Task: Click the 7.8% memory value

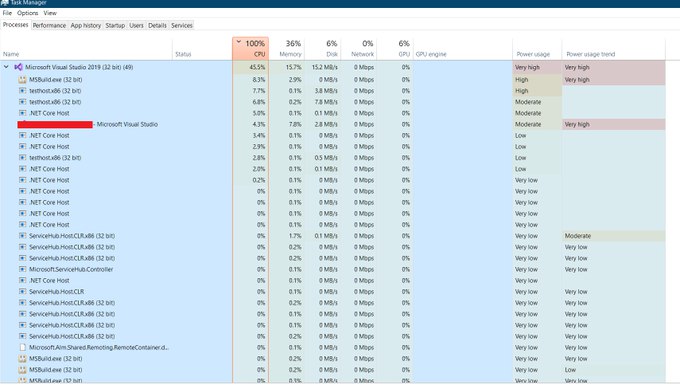Action: 295,124
